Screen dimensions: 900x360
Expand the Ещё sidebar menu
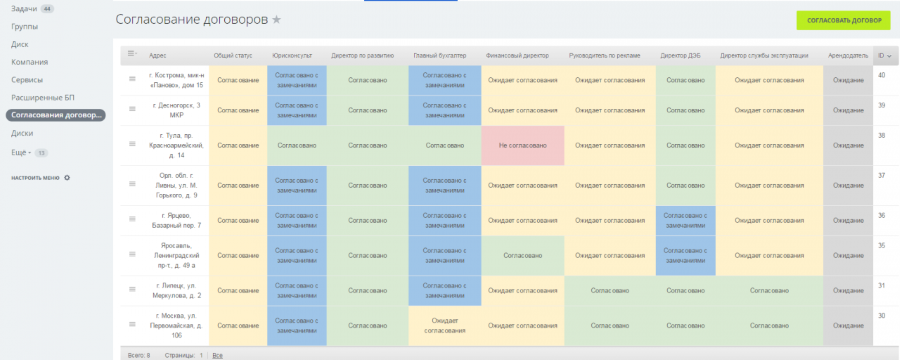(20, 153)
